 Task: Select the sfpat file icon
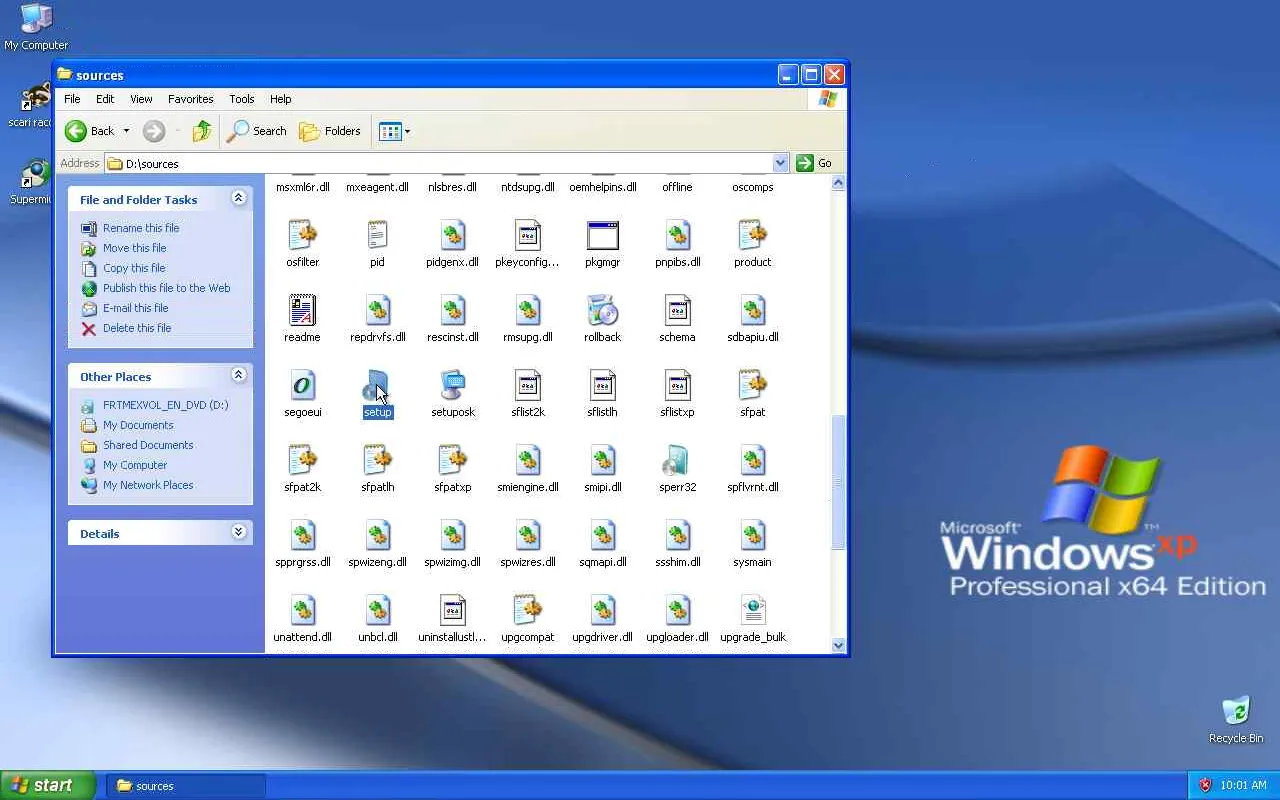point(752,386)
